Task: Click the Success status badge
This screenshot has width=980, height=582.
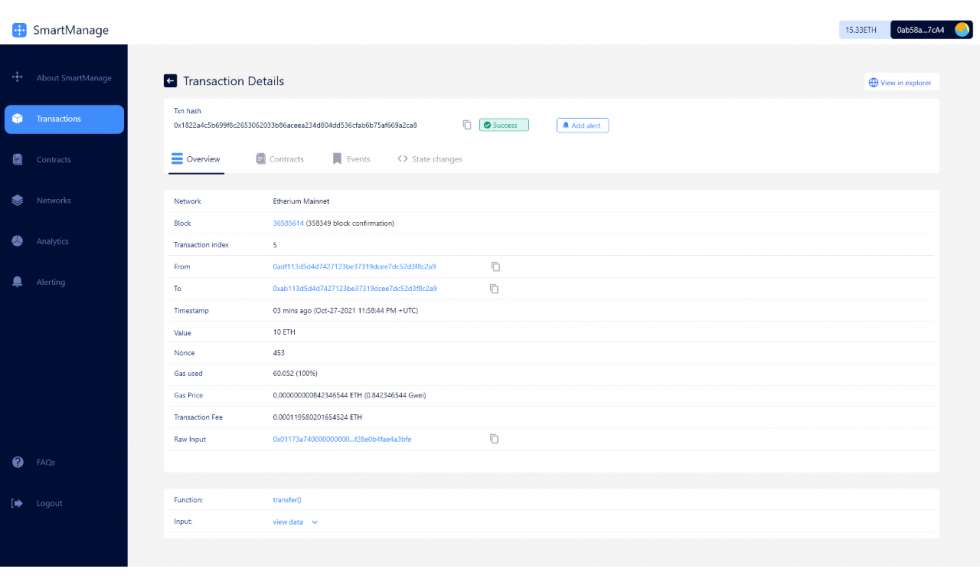Action: point(503,124)
